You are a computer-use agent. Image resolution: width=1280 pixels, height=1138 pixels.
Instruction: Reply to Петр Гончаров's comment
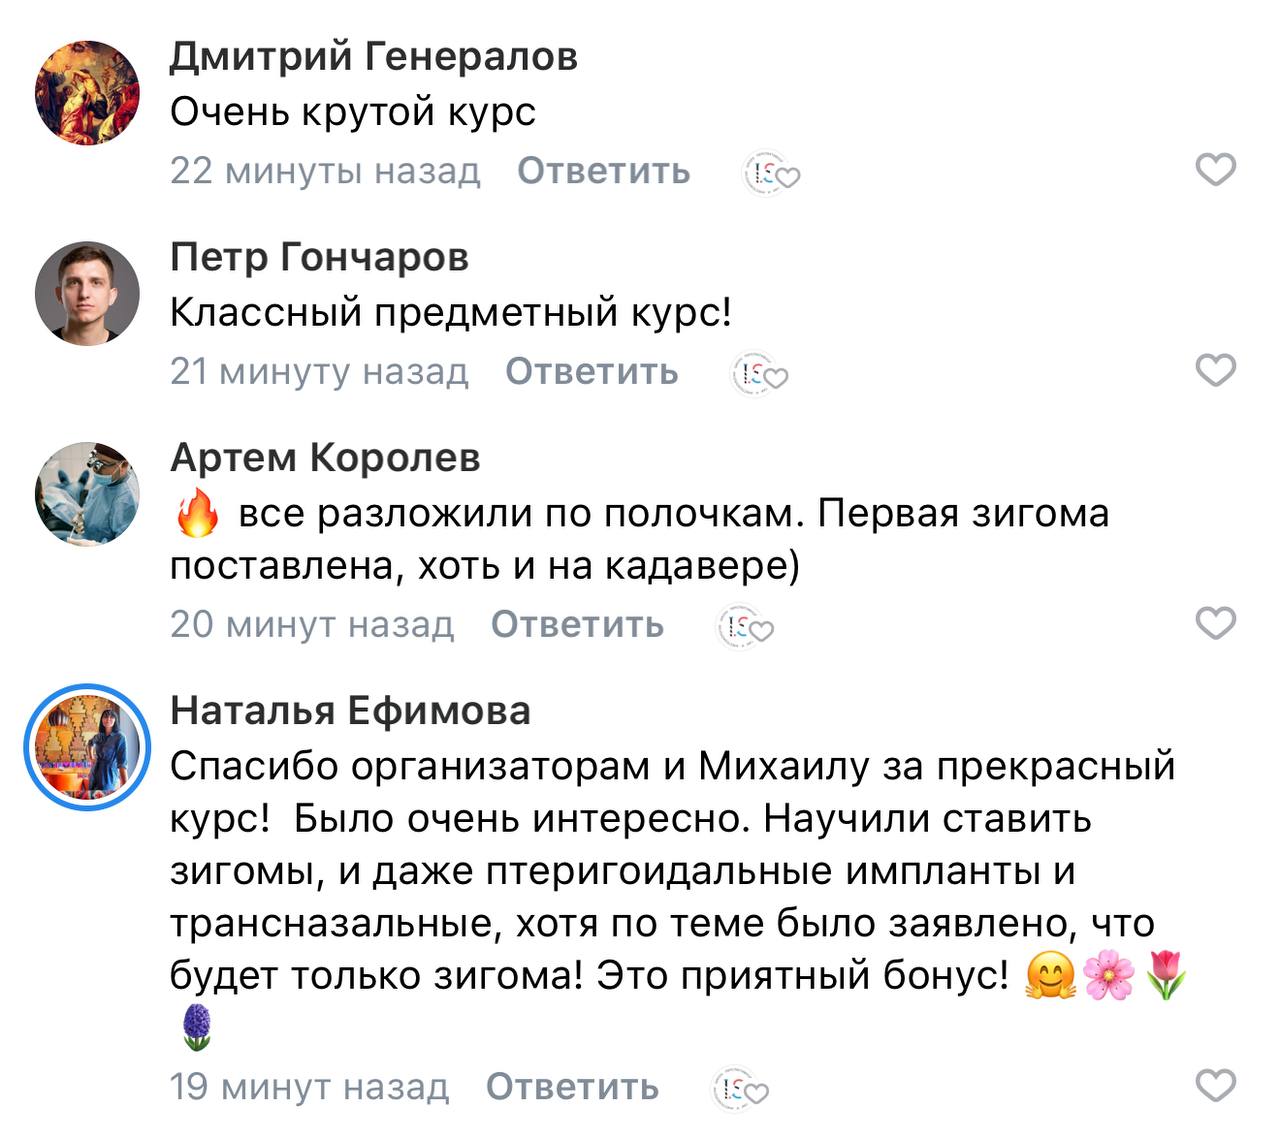(591, 371)
